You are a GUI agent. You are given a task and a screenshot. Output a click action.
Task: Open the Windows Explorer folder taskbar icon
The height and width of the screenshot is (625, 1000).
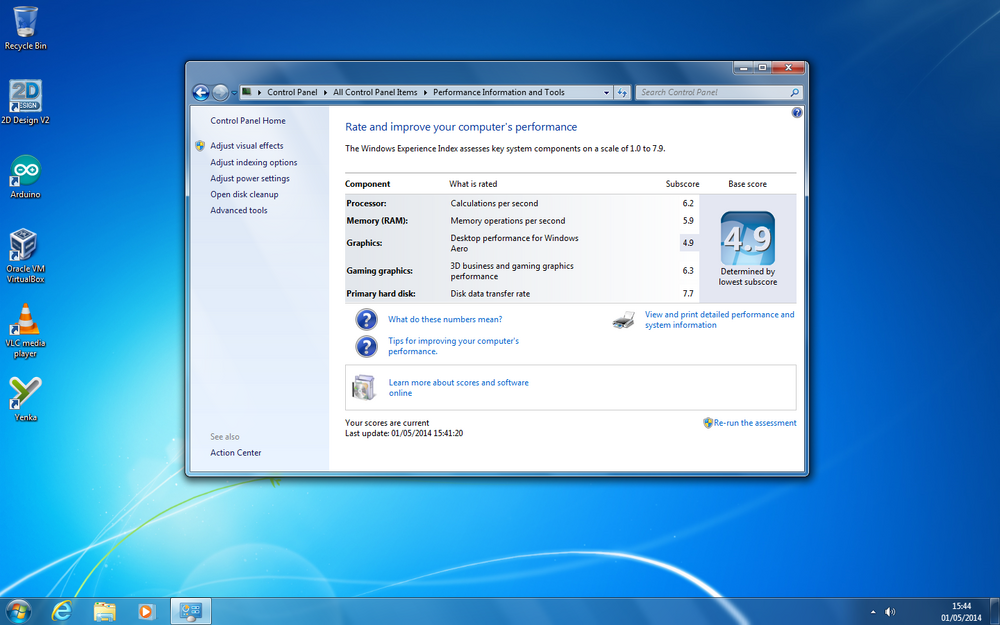click(104, 612)
